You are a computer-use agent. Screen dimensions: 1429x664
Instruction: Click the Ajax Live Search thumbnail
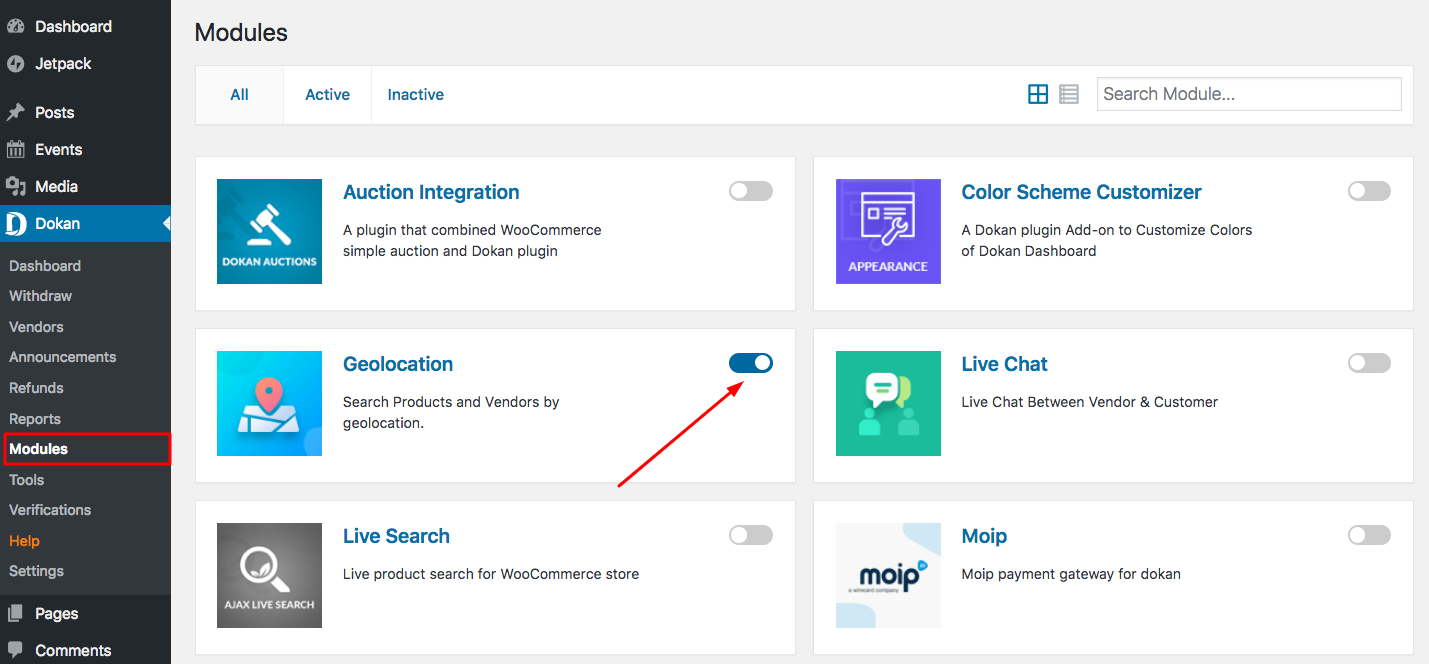point(269,575)
